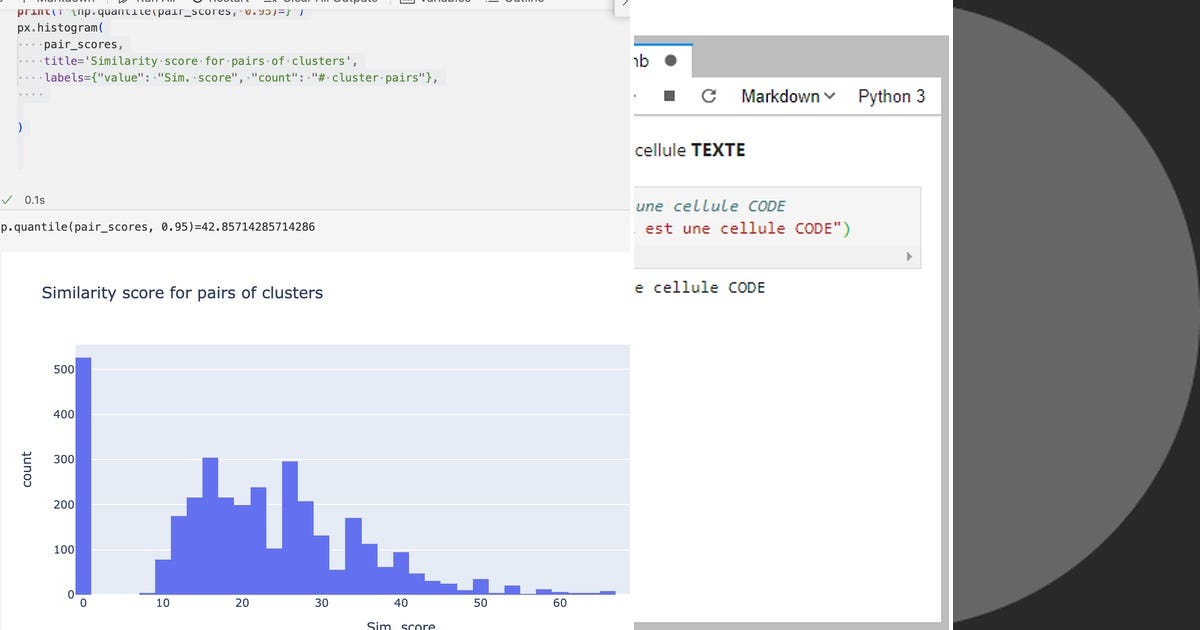Open the Variables panel
The width and height of the screenshot is (1200, 630).
click(440, 2)
